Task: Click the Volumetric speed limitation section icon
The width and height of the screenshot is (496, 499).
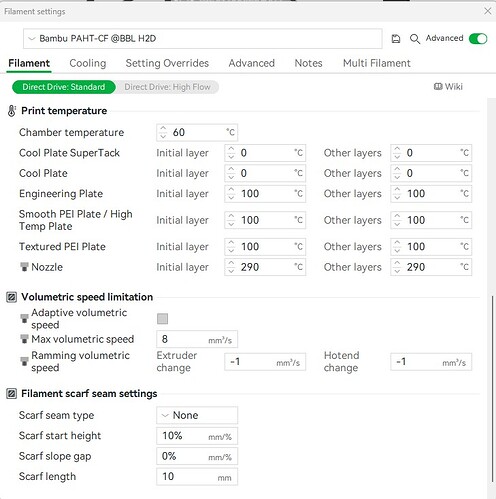Action: tap(12, 297)
